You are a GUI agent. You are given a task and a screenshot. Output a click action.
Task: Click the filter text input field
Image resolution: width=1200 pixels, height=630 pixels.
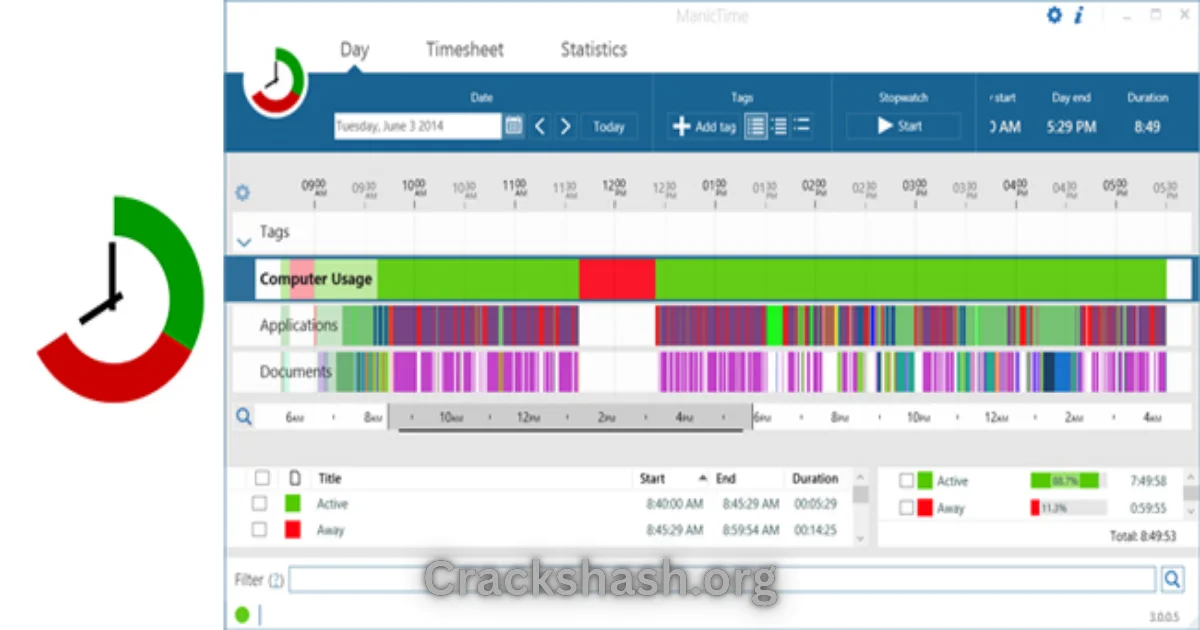point(722,579)
